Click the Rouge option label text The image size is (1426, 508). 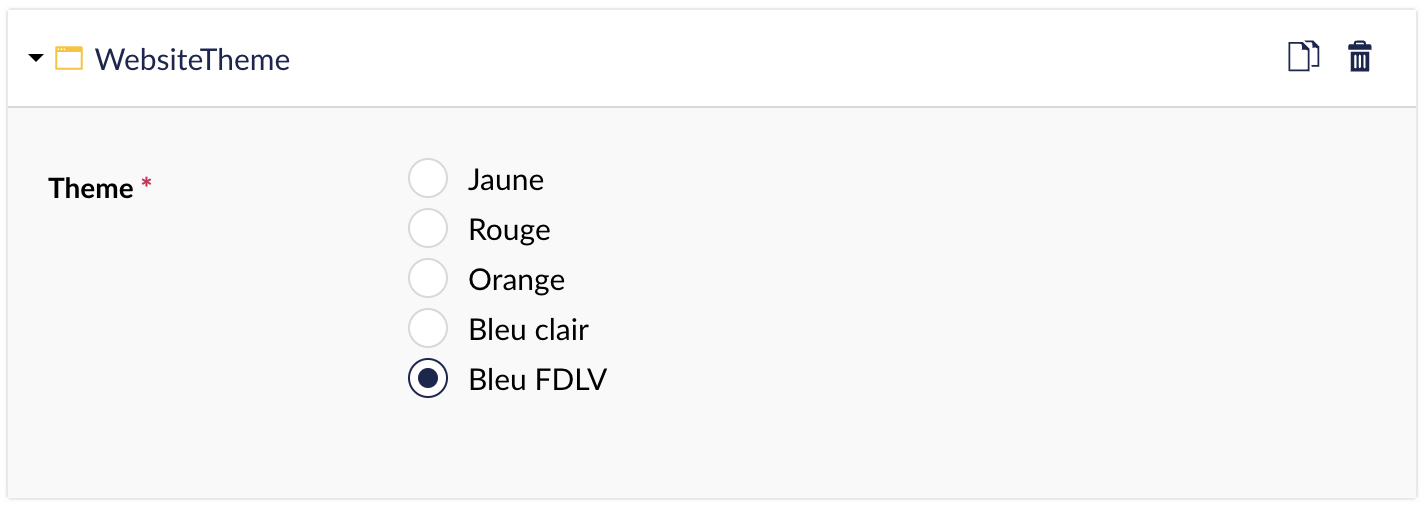coord(509,230)
